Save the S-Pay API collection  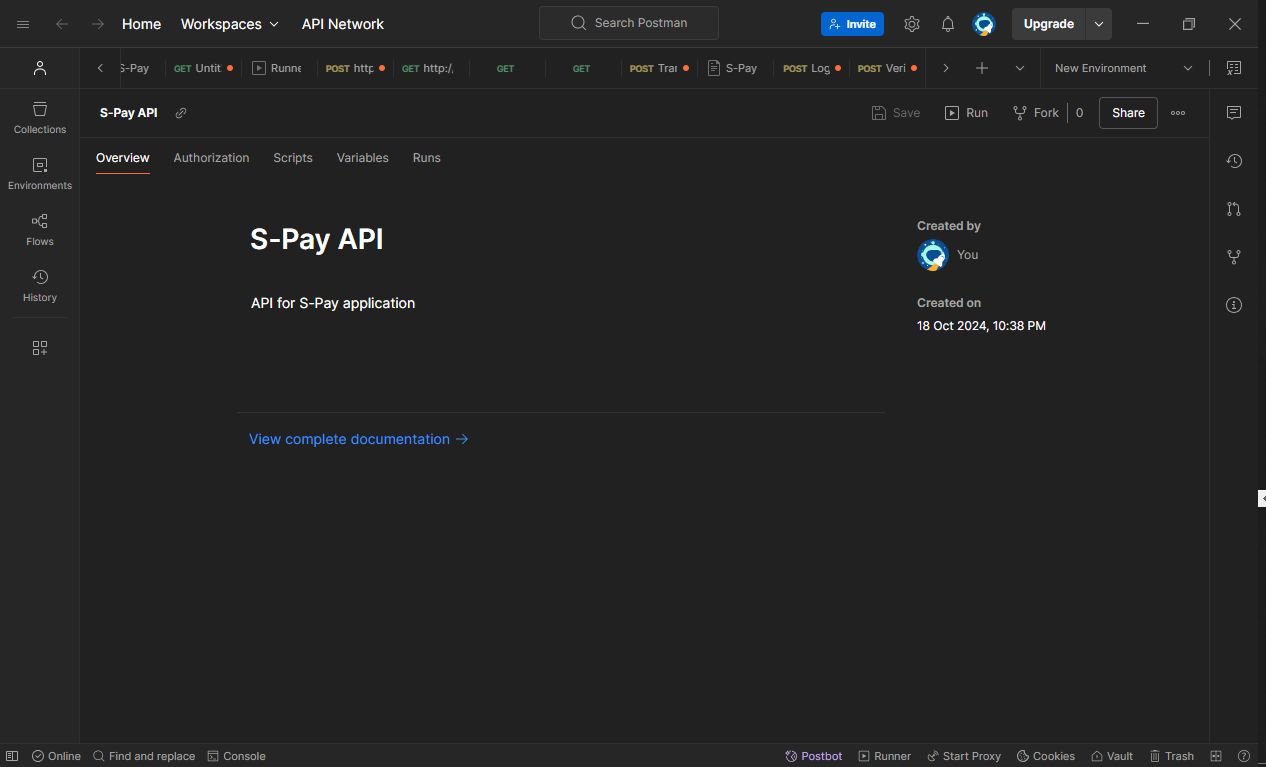(896, 113)
